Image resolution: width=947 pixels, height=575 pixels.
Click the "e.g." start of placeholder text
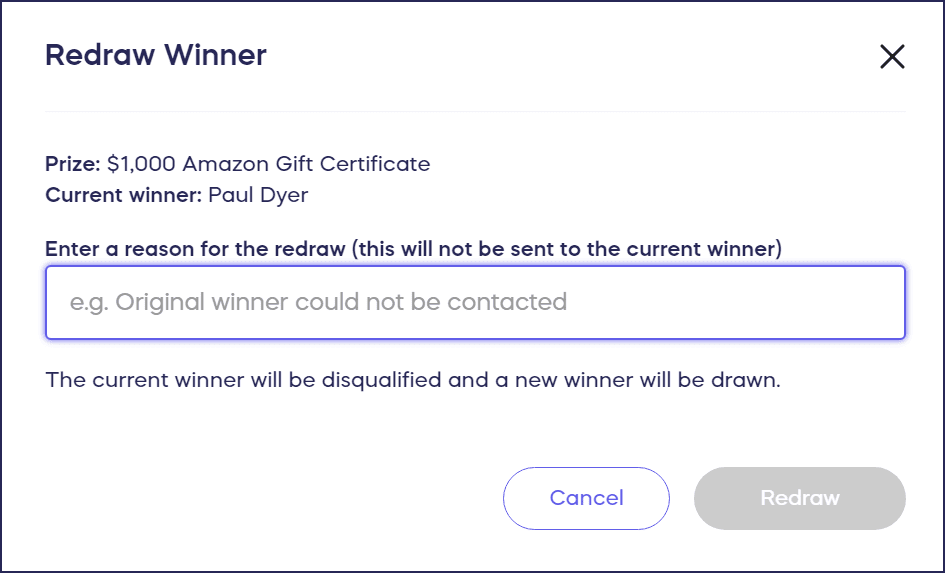click(88, 302)
